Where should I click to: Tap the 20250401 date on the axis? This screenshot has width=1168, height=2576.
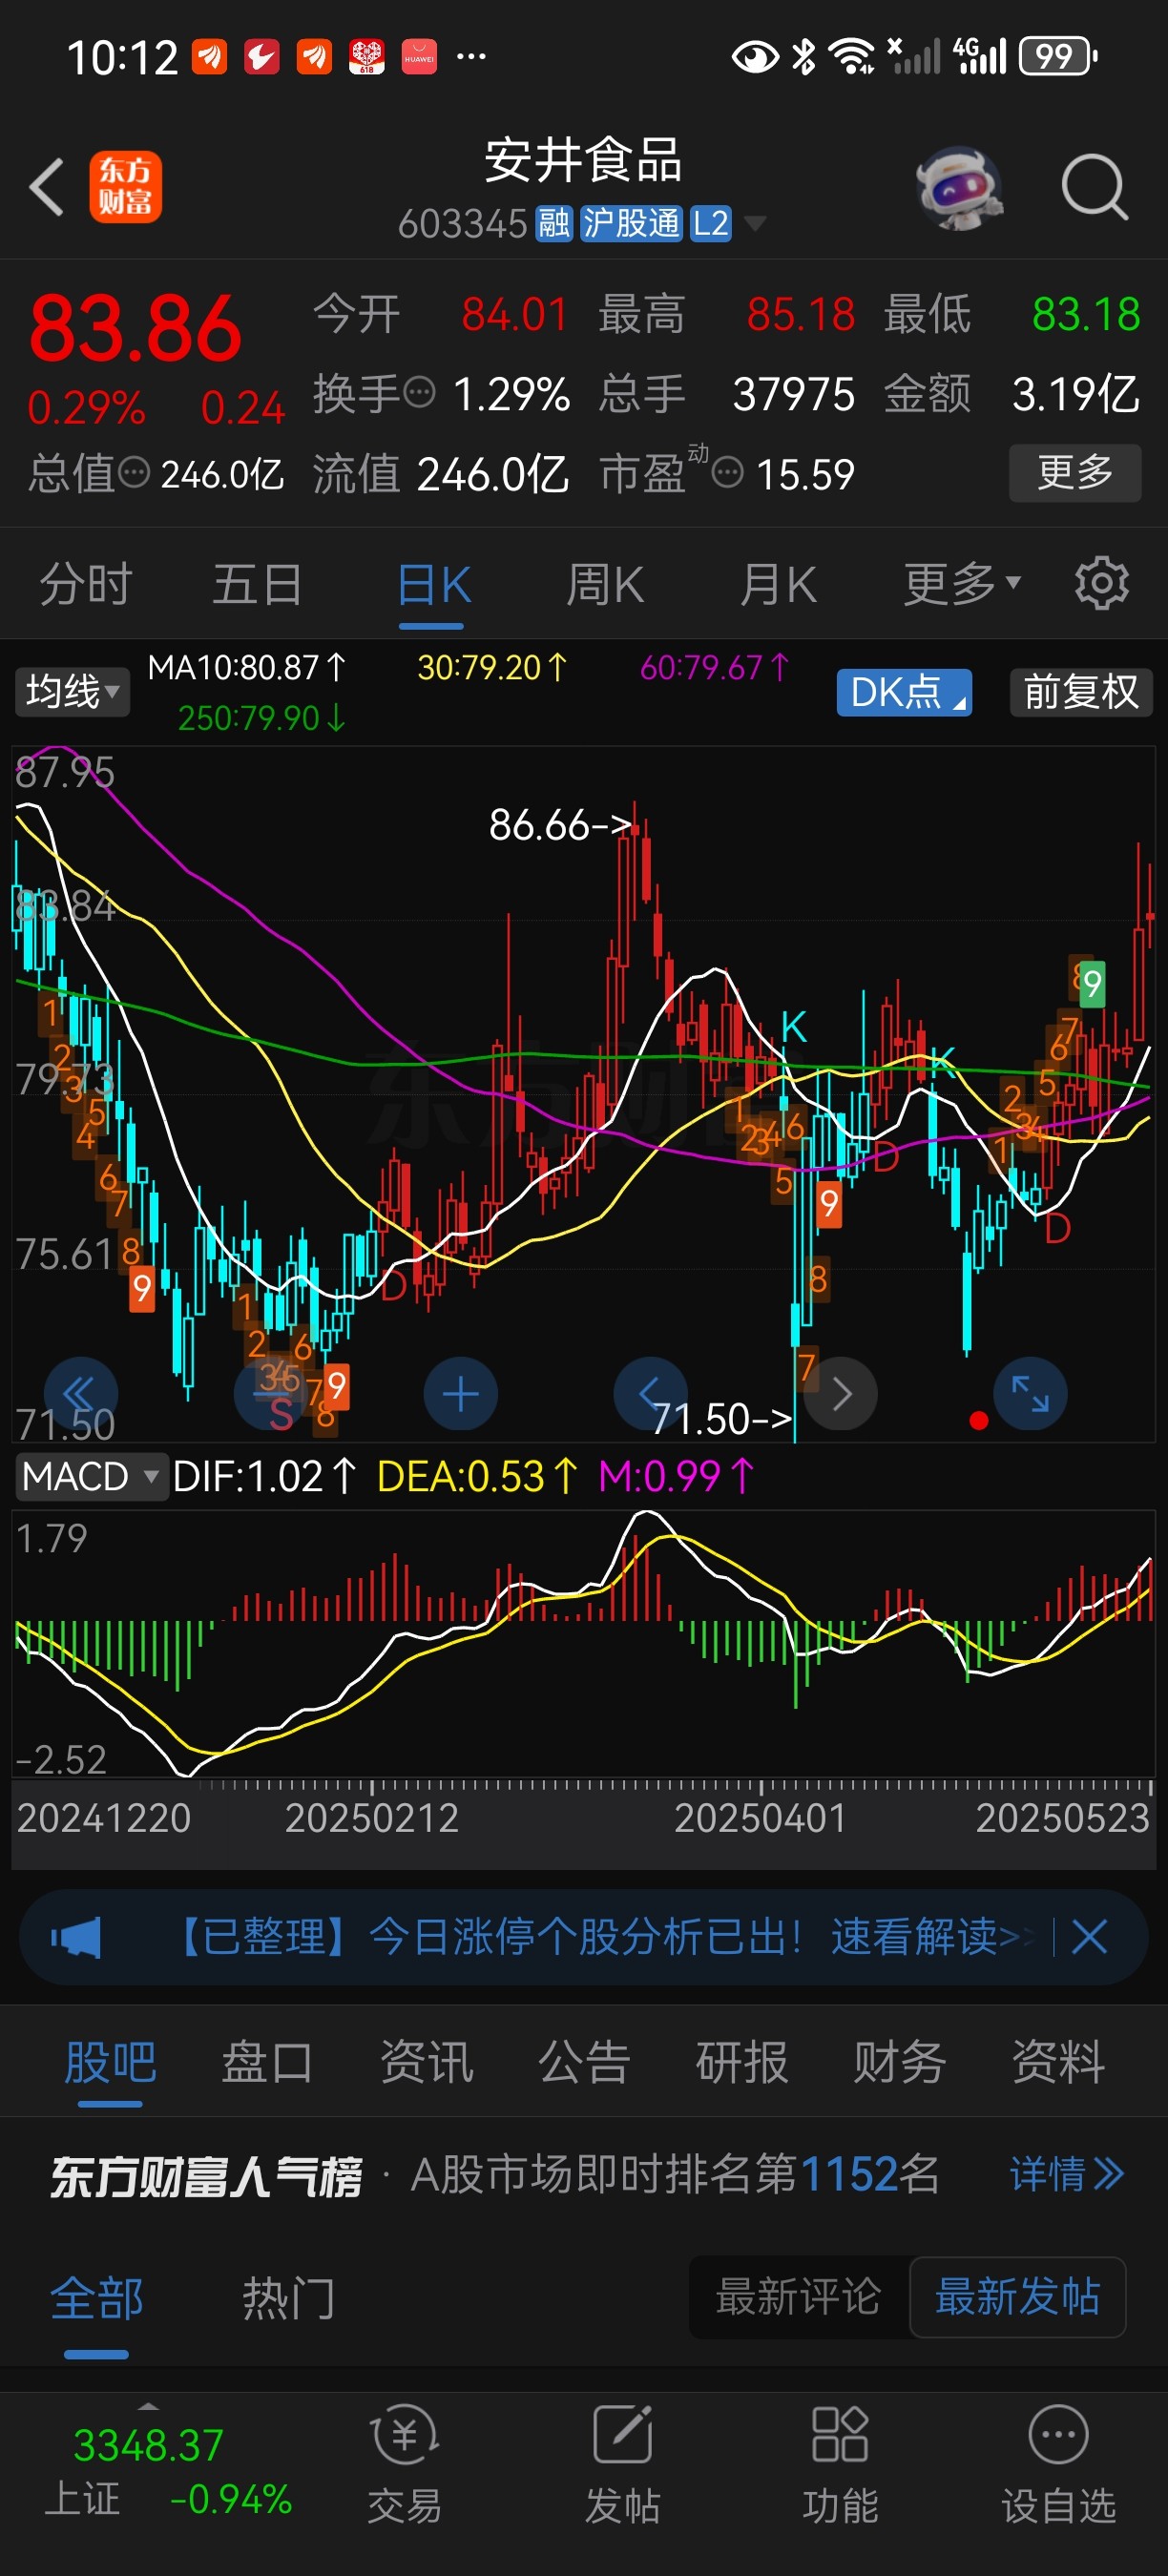(x=760, y=1817)
